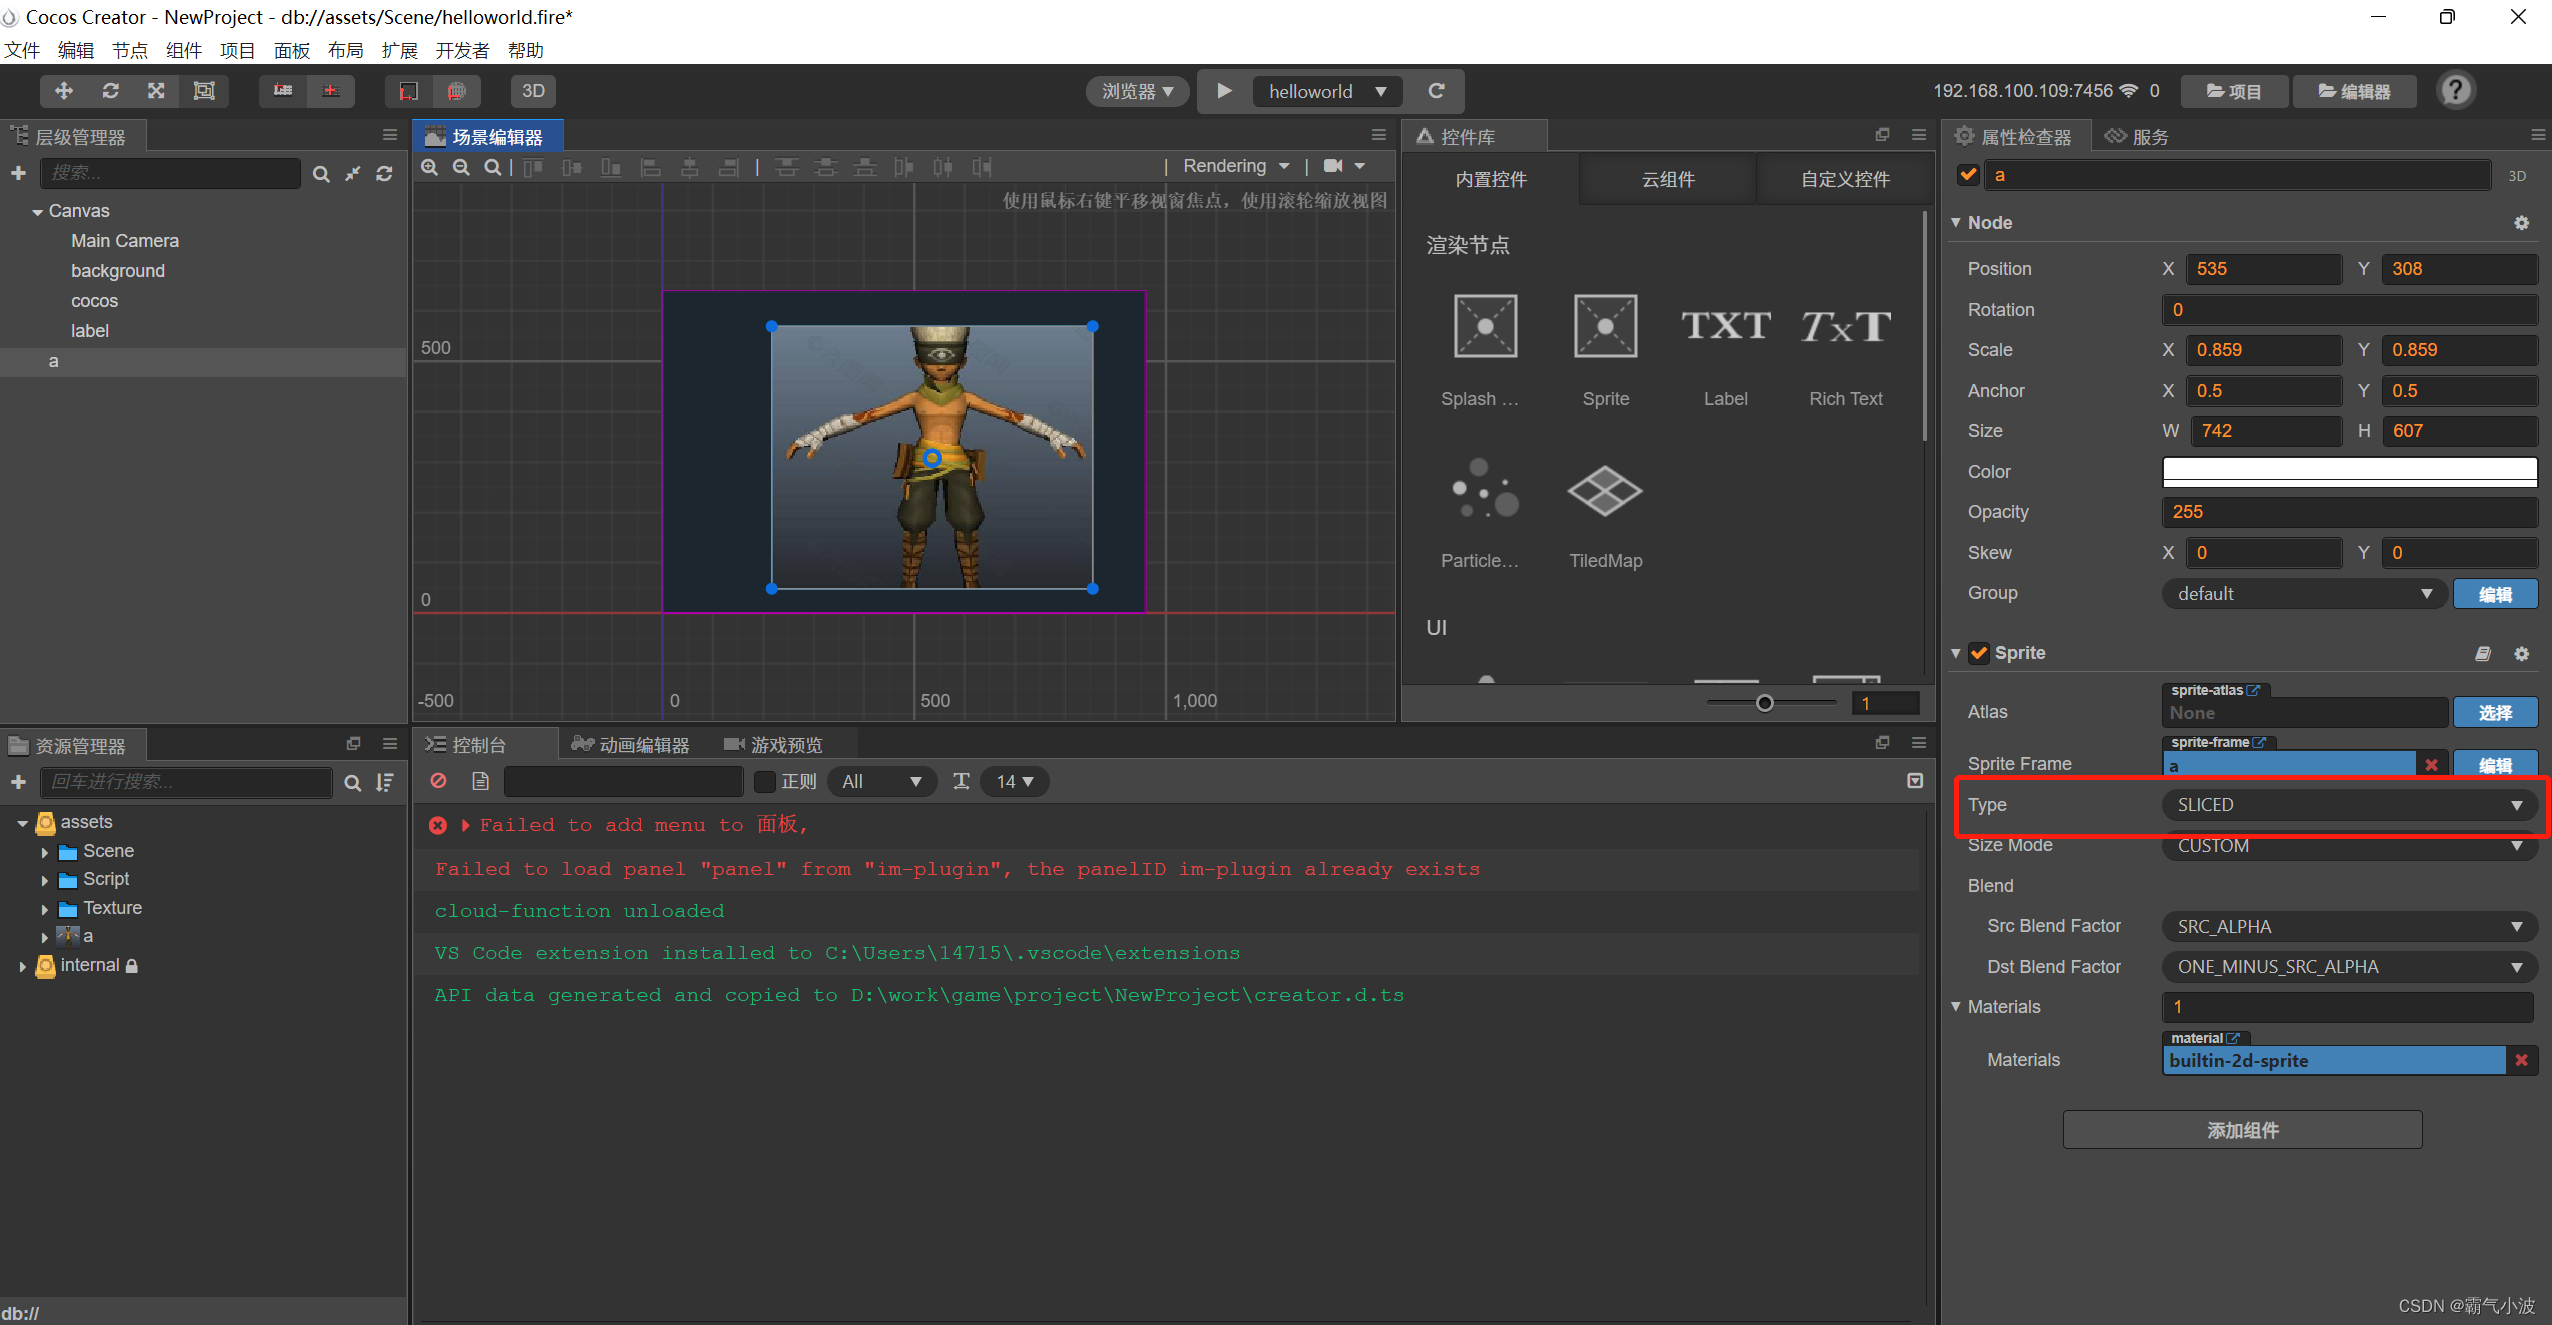This screenshot has height=1325, width=2552.
Task: Add node with plus in hierarchy panel
Action: (x=18, y=173)
